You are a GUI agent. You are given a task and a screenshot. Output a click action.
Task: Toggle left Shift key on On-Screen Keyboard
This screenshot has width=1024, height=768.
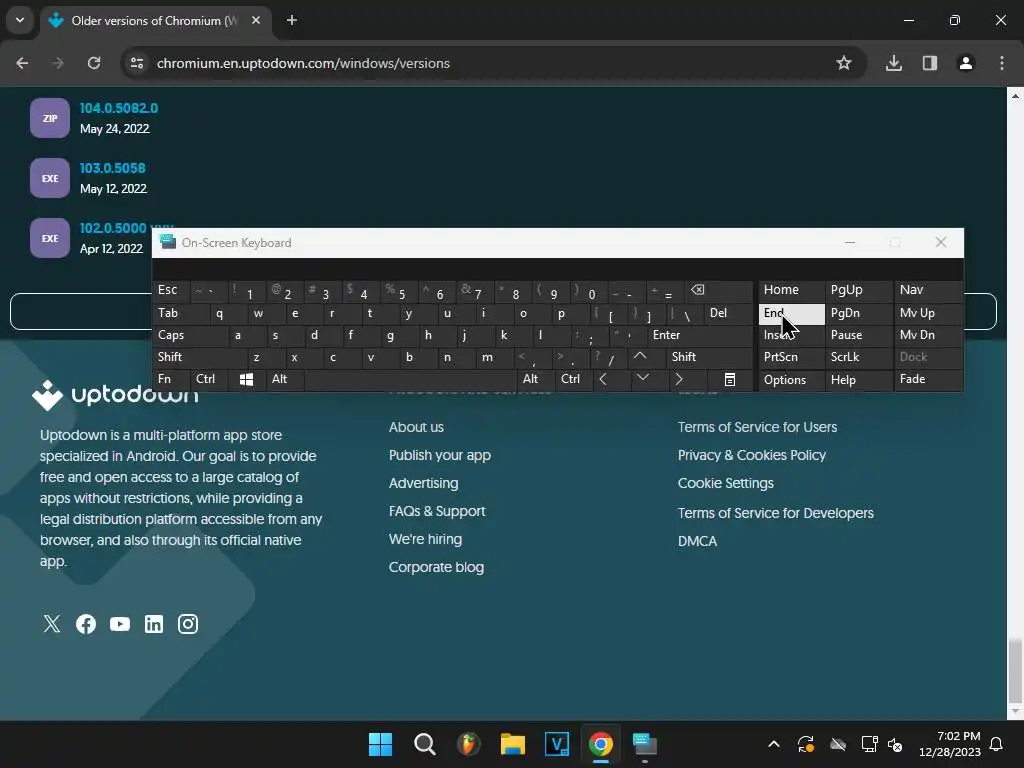[x=200, y=357]
